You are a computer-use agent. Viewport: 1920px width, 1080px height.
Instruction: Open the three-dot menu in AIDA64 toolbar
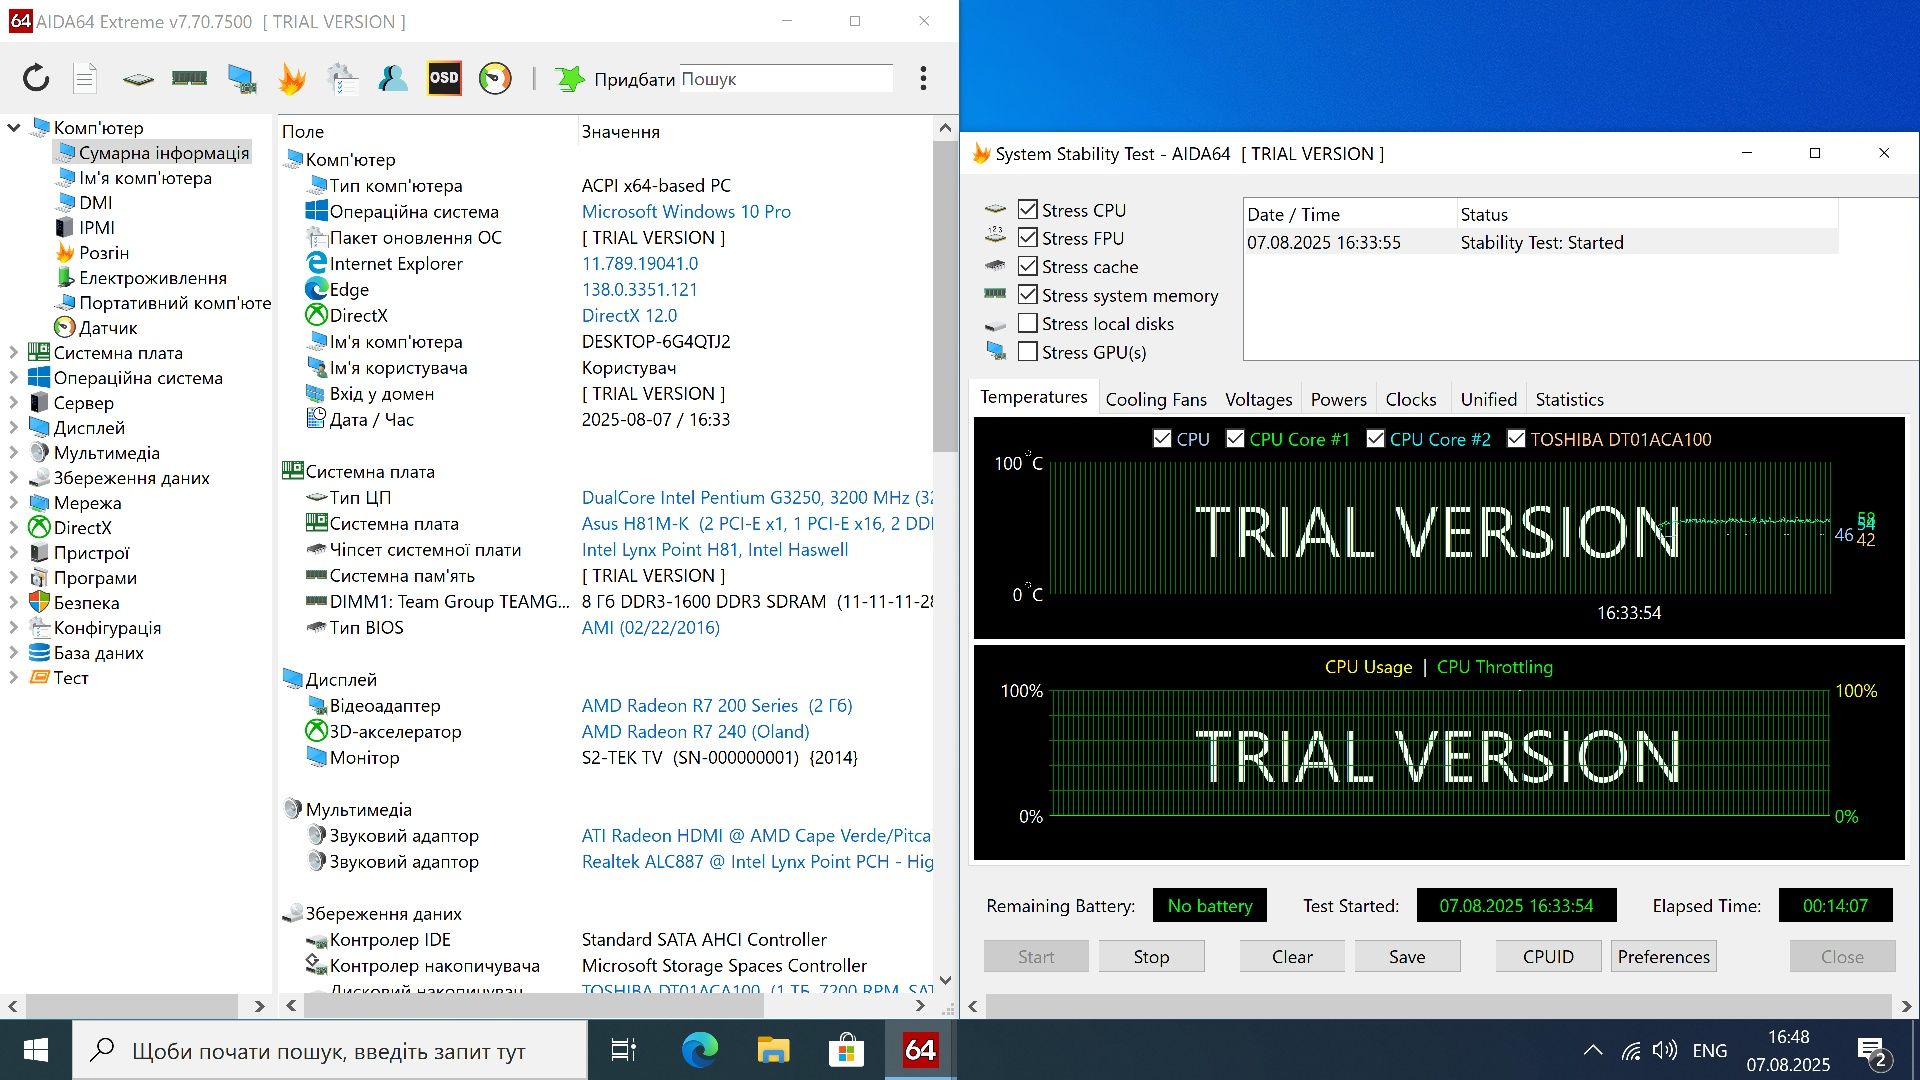click(x=923, y=78)
